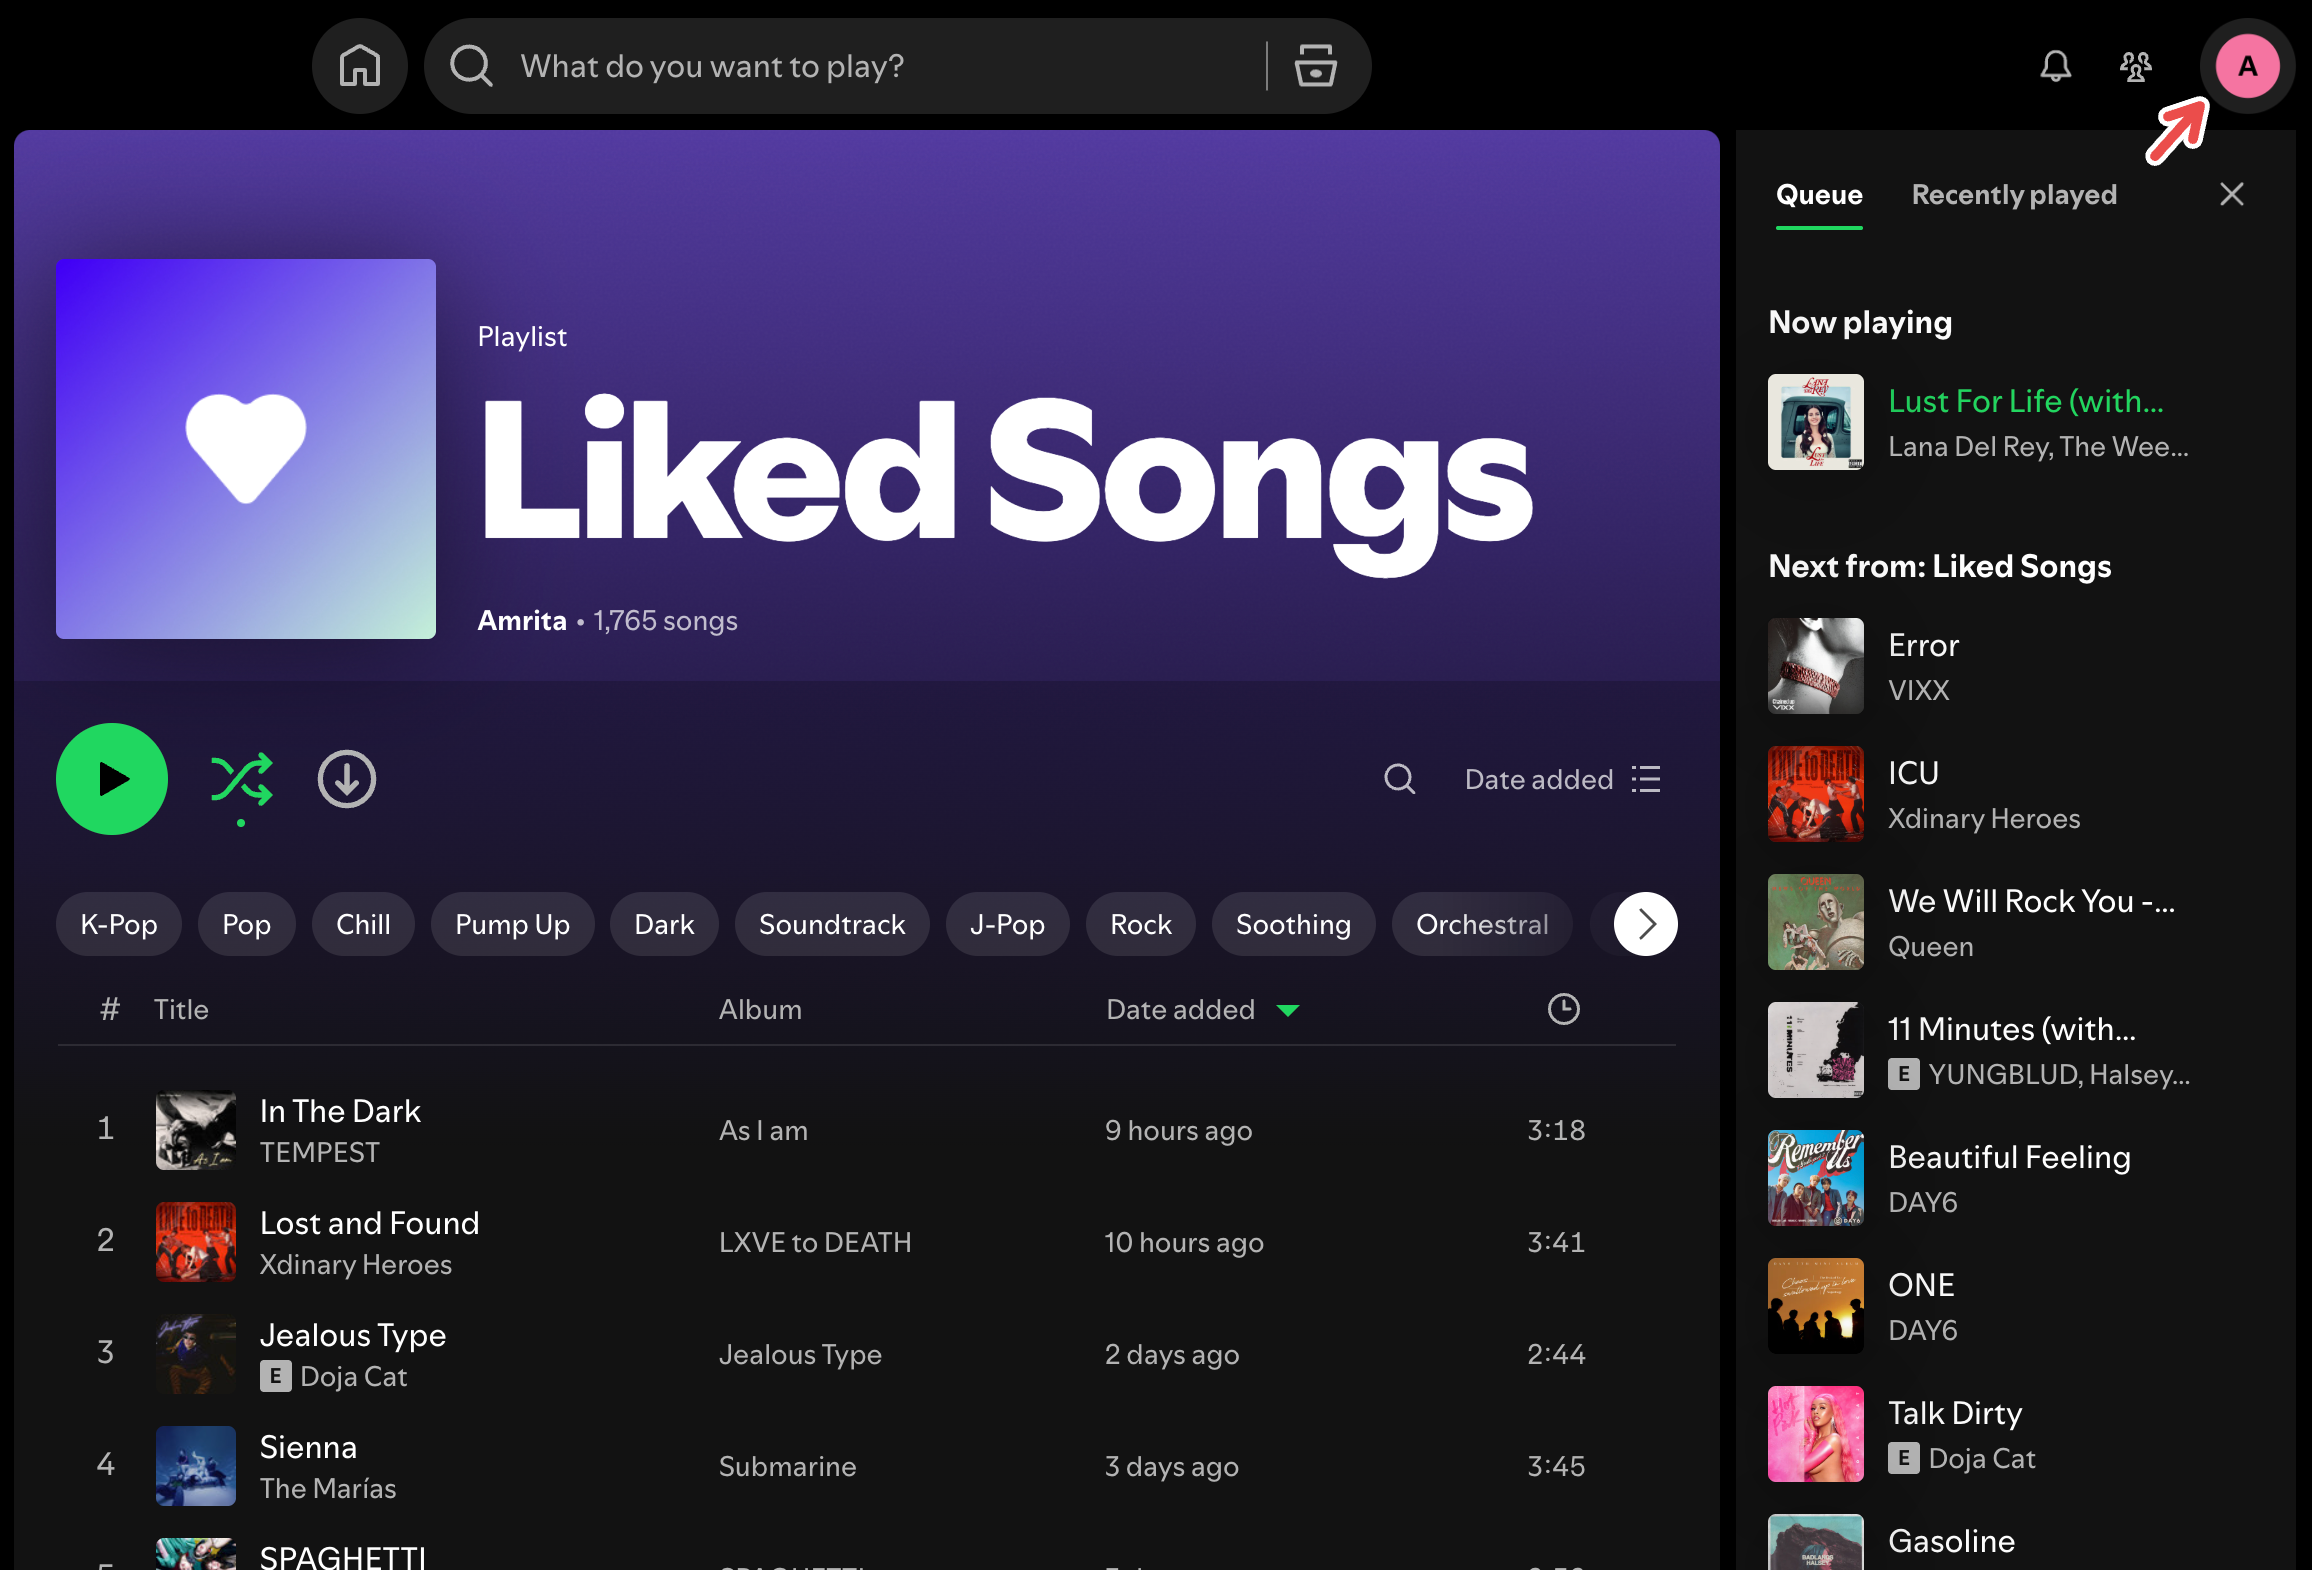Click Talk Dirty pink cover thumbnail

pyautogui.click(x=1816, y=1434)
